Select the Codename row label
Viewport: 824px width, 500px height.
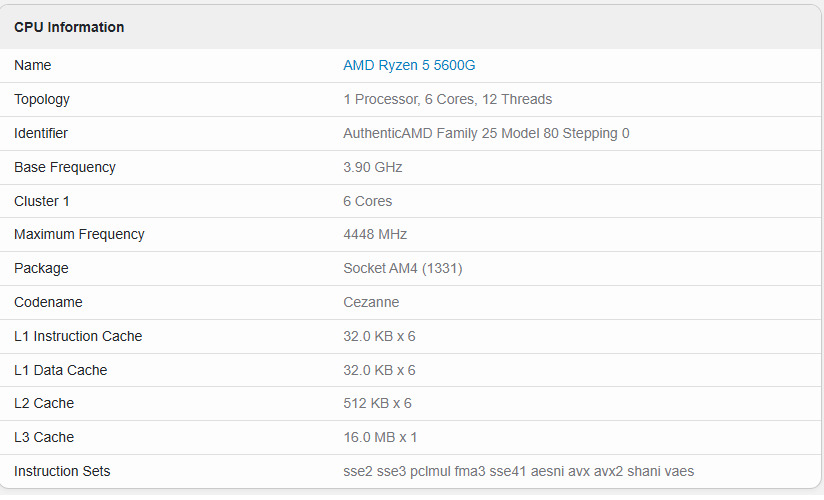(48, 302)
